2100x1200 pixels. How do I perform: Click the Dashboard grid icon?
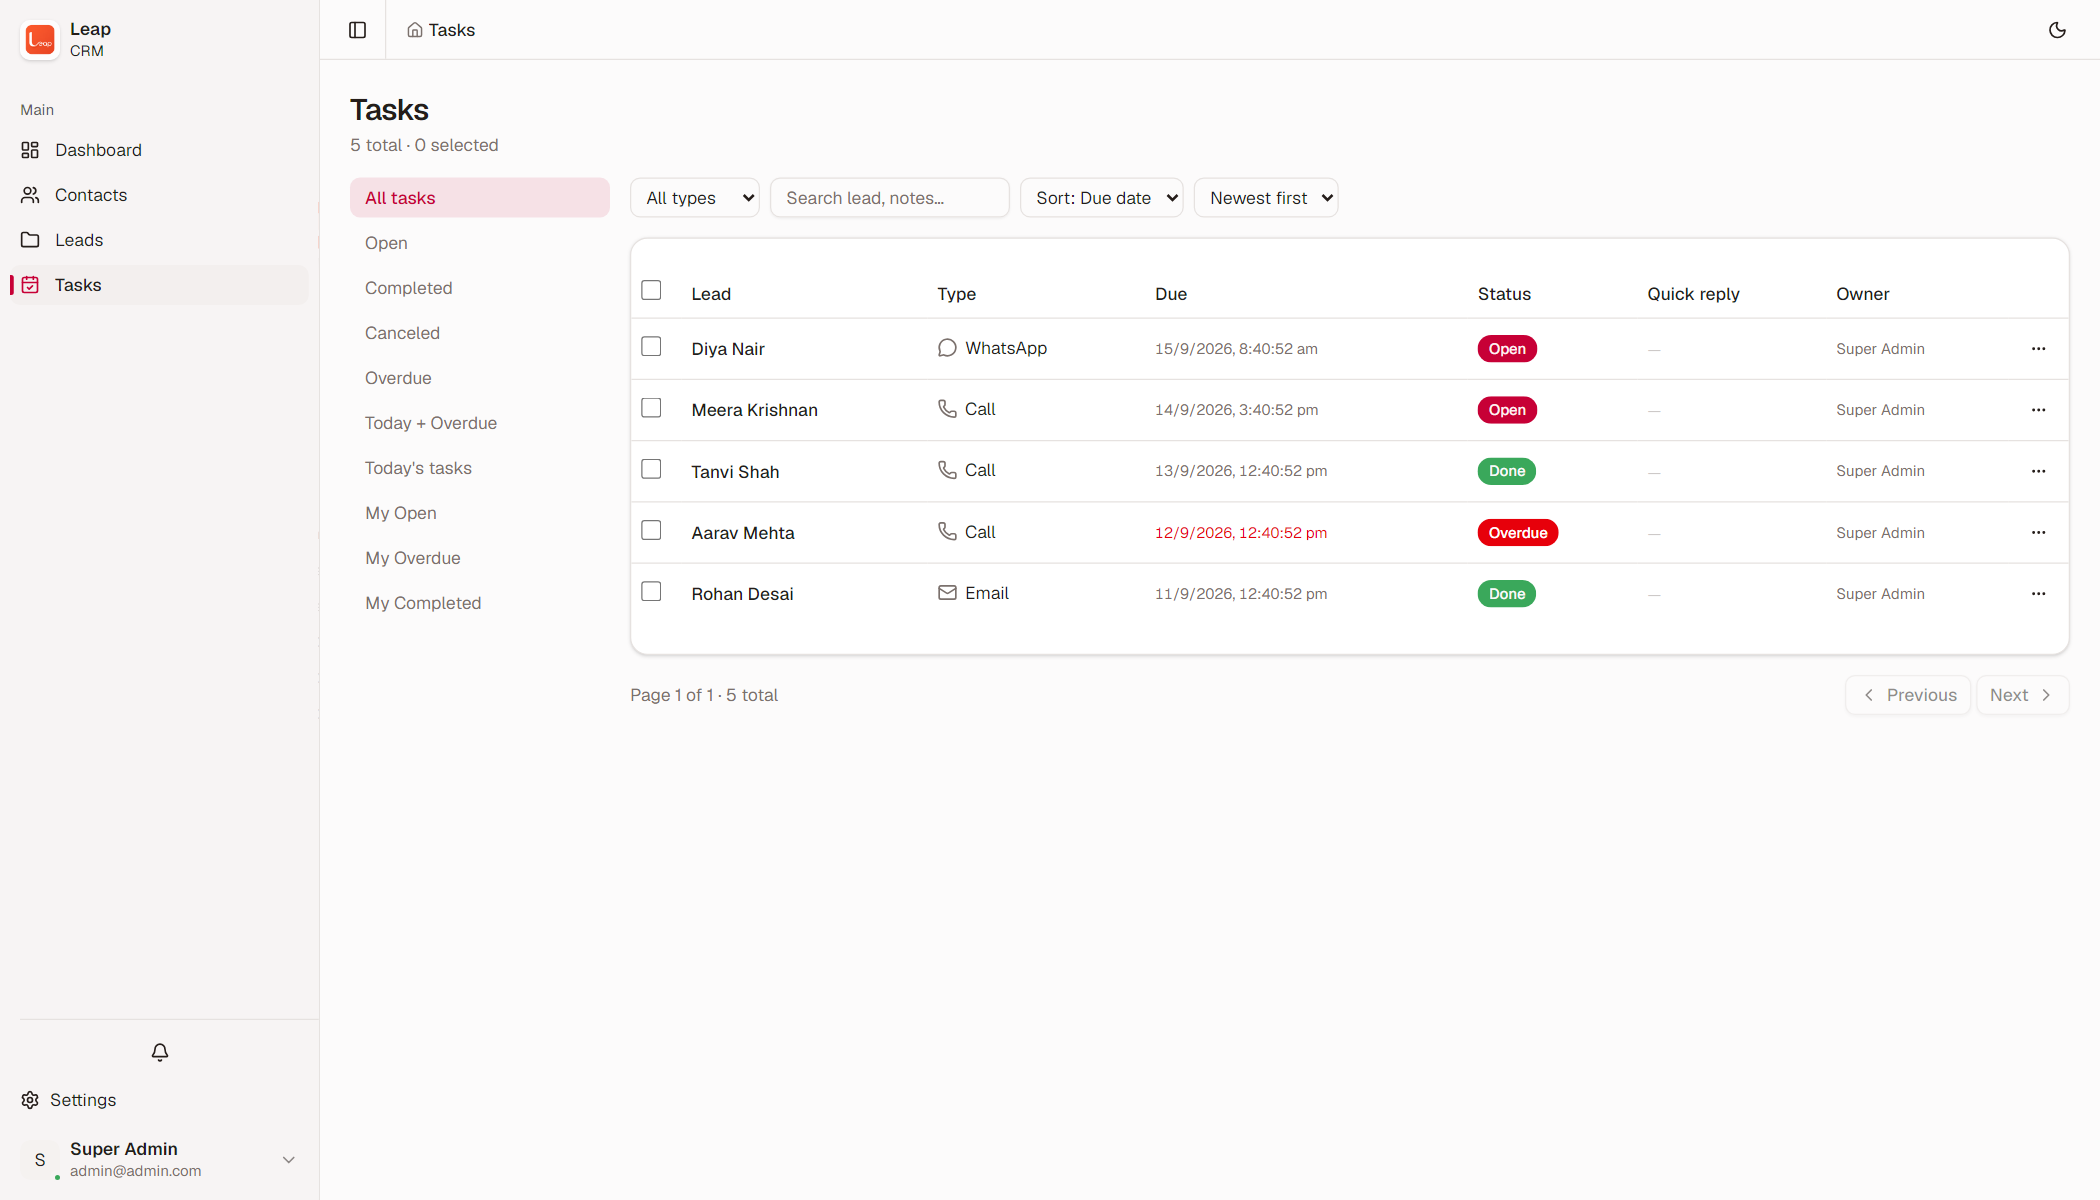[x=30, y=150]
